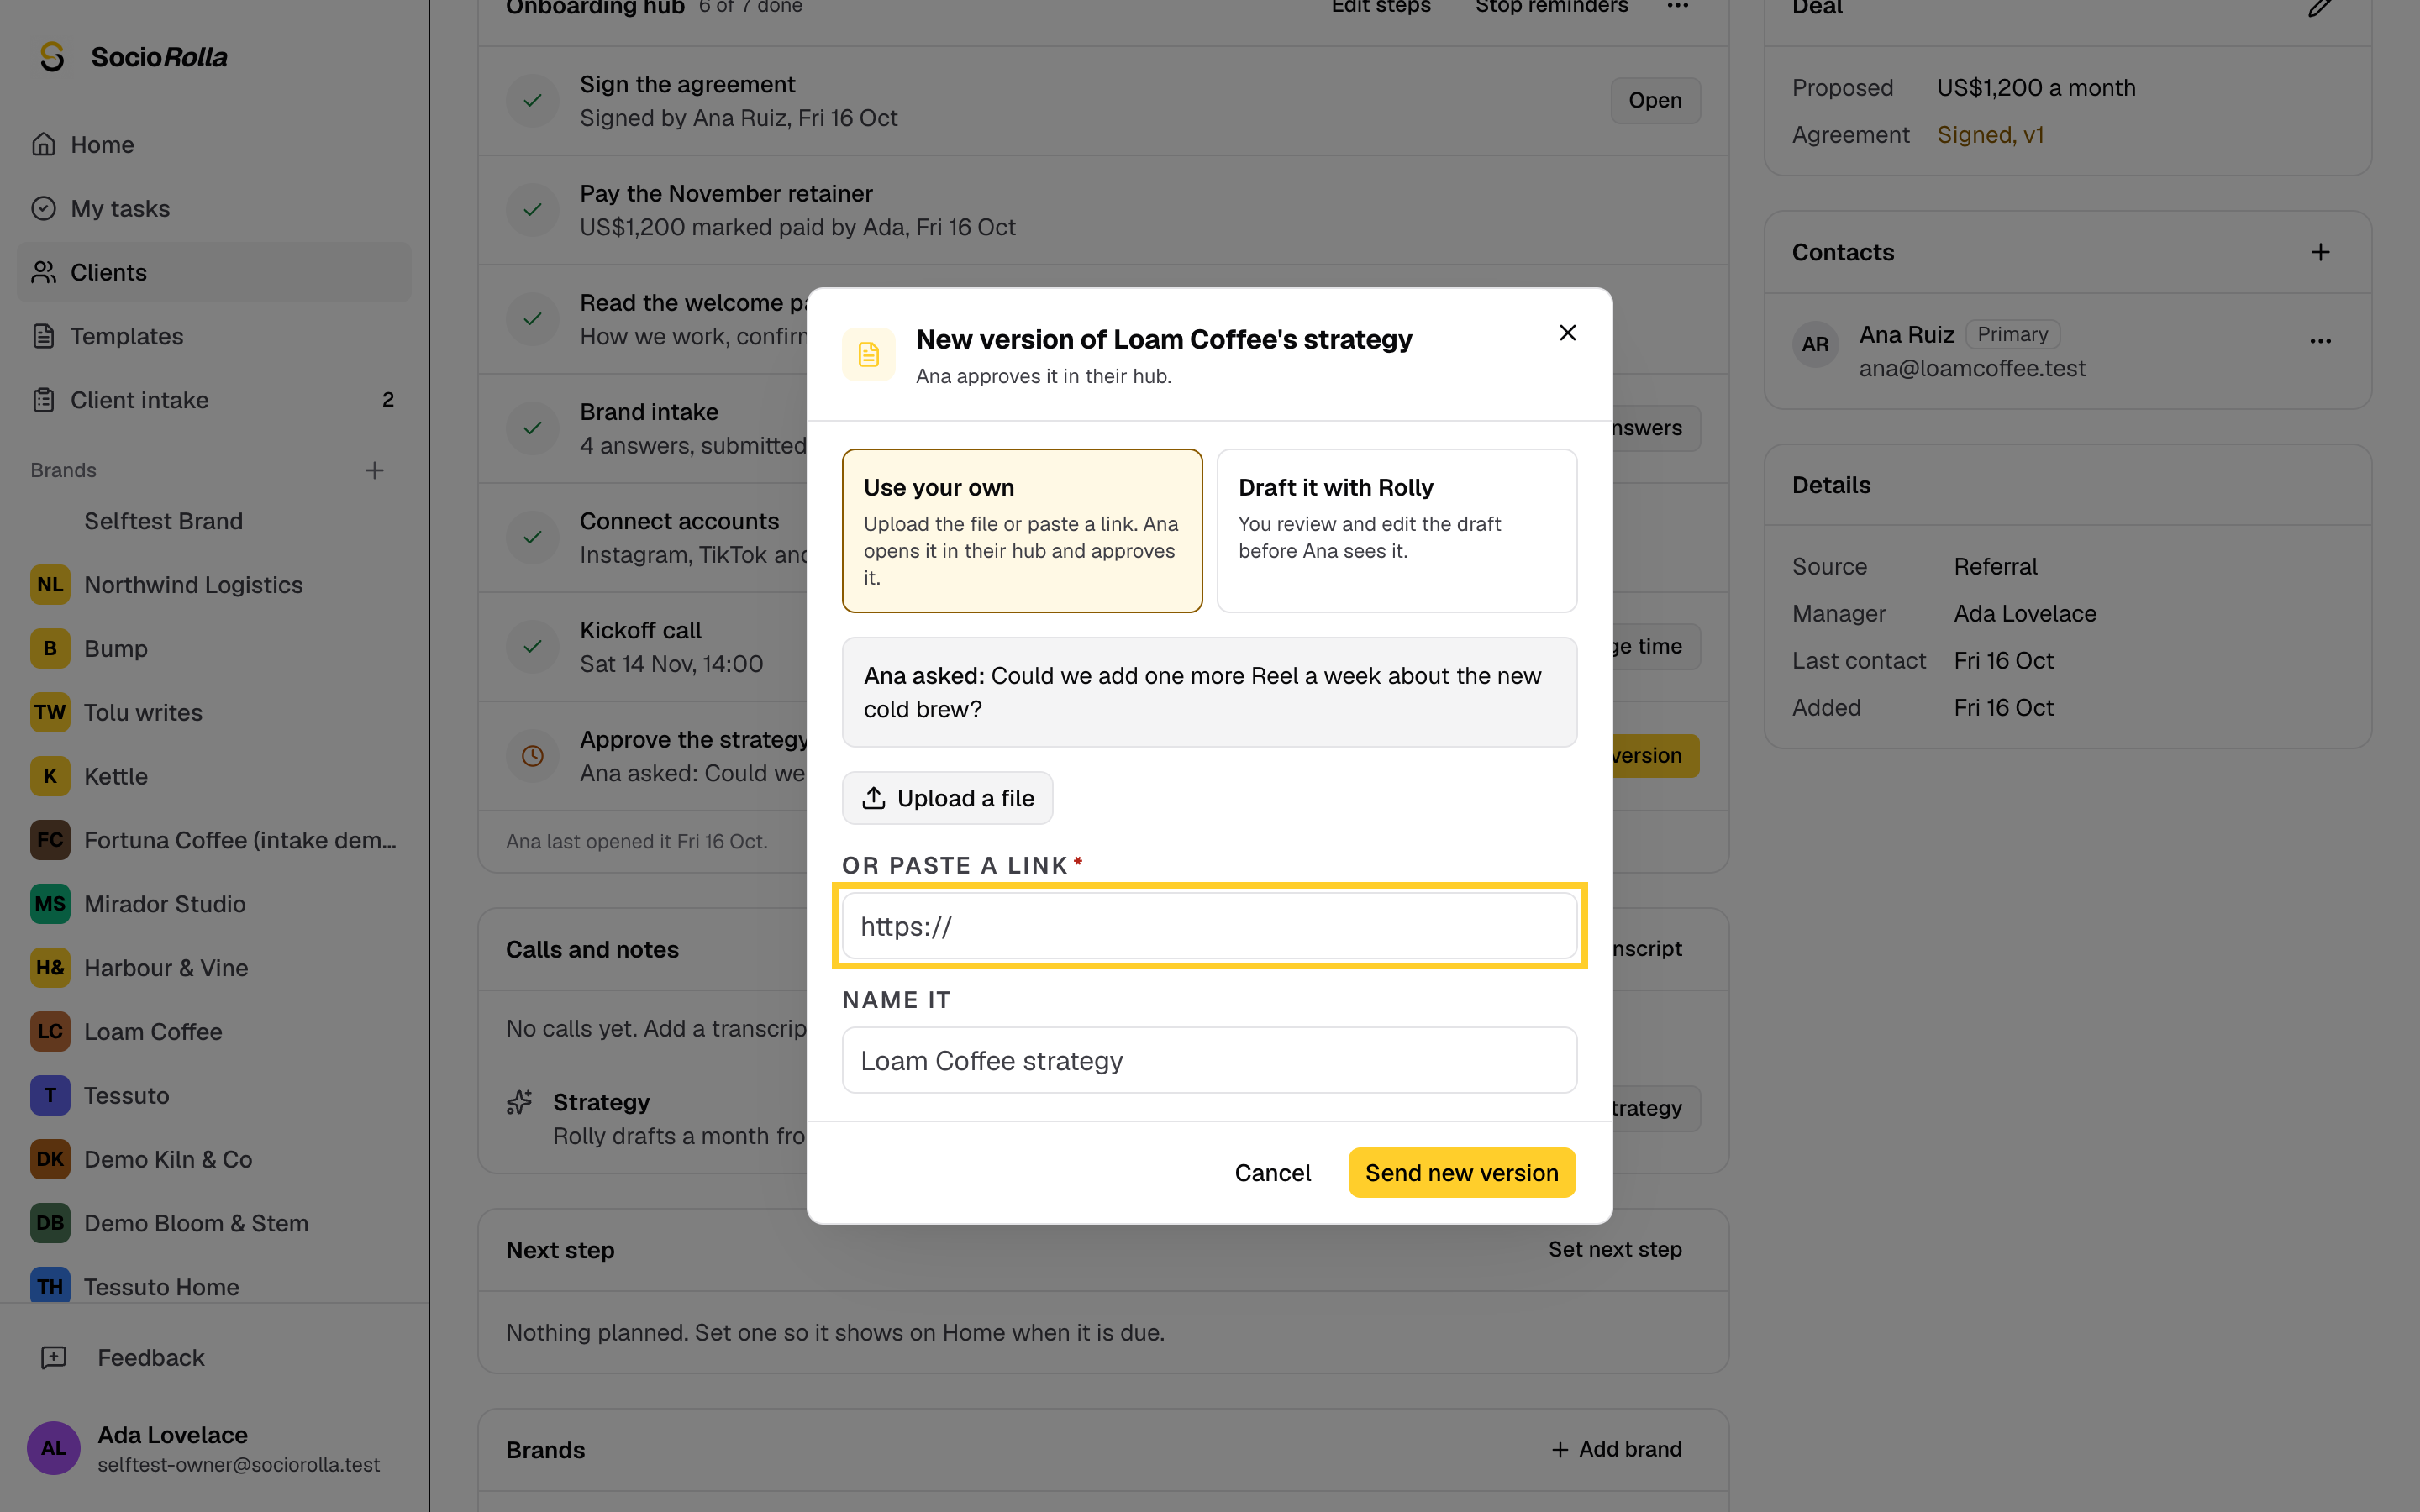Edit the Name it field
This screenshot has width=2420, height=1512.
pos(1210,1060)
